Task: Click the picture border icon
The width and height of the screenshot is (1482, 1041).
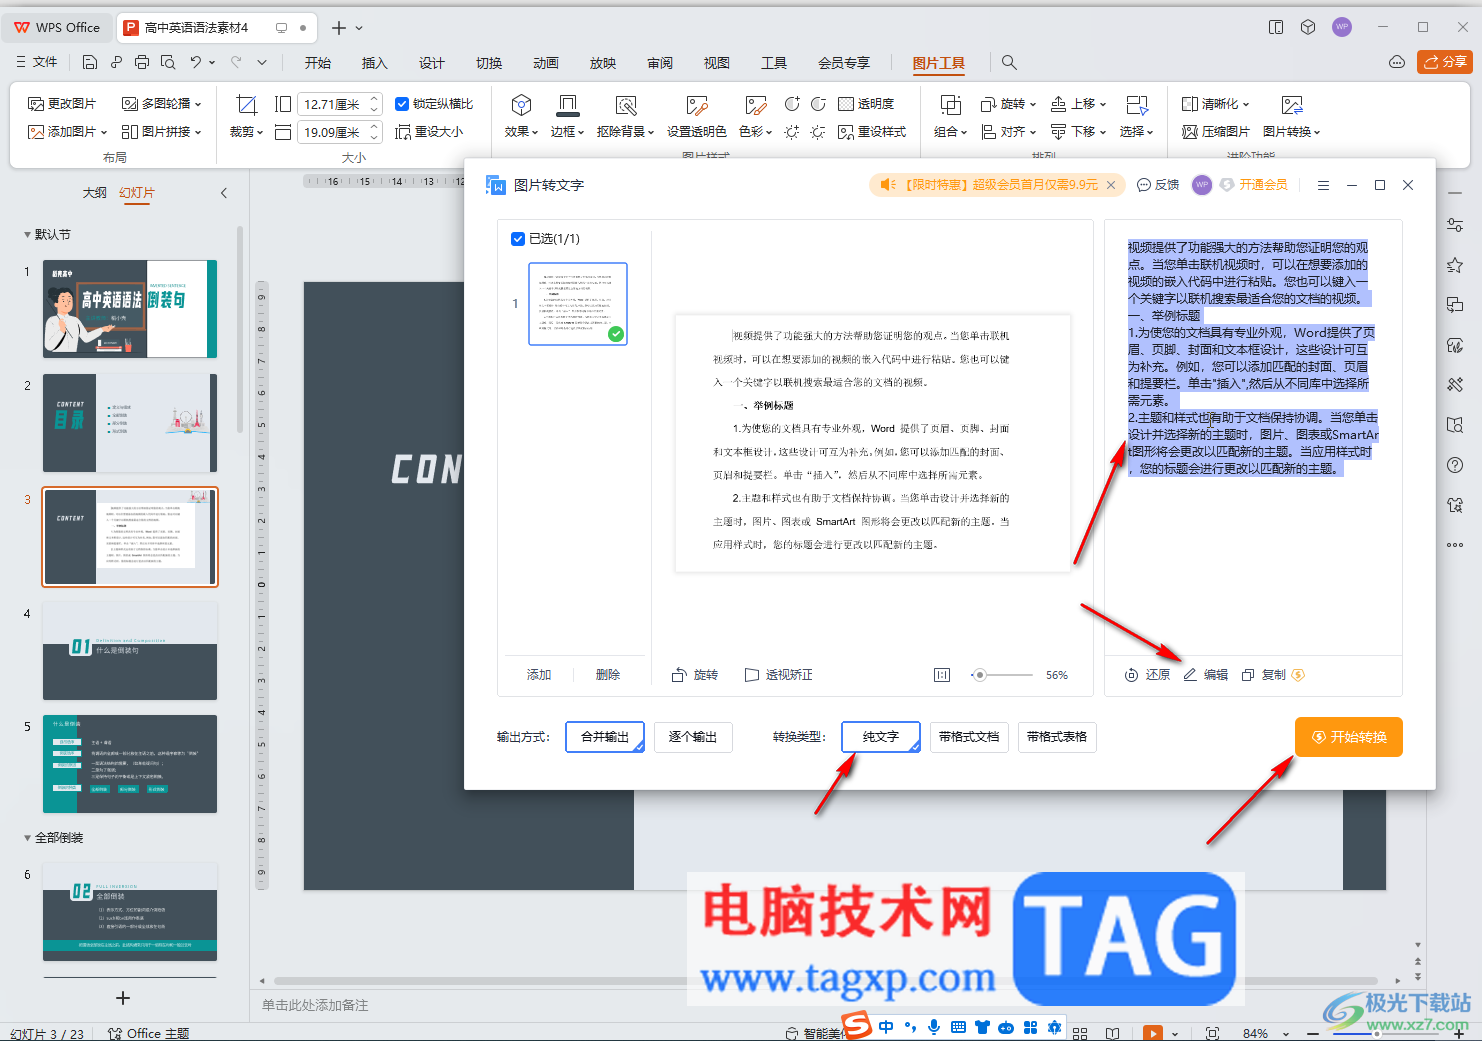Action: pos(567,105)
